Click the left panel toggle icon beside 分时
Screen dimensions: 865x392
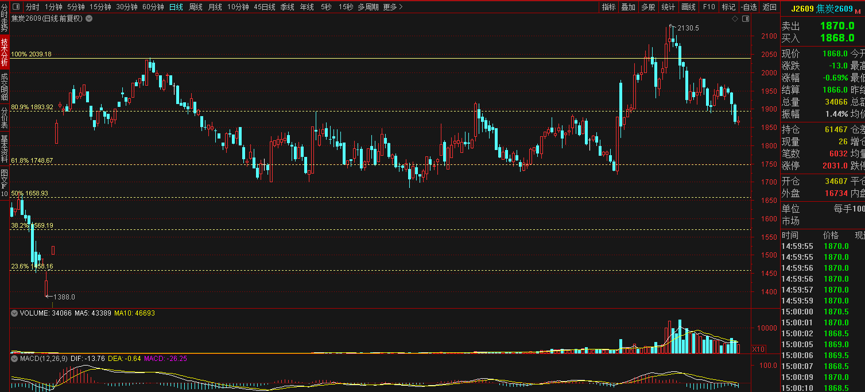15,7
